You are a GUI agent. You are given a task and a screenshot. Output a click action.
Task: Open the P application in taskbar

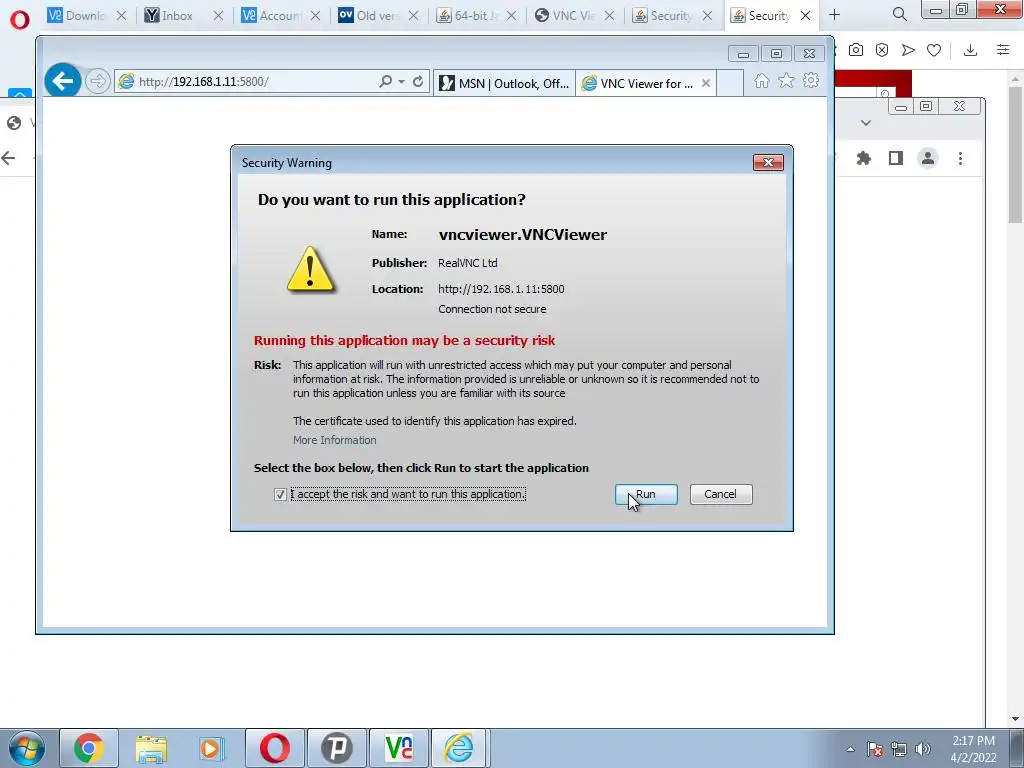tap(337, 748)
